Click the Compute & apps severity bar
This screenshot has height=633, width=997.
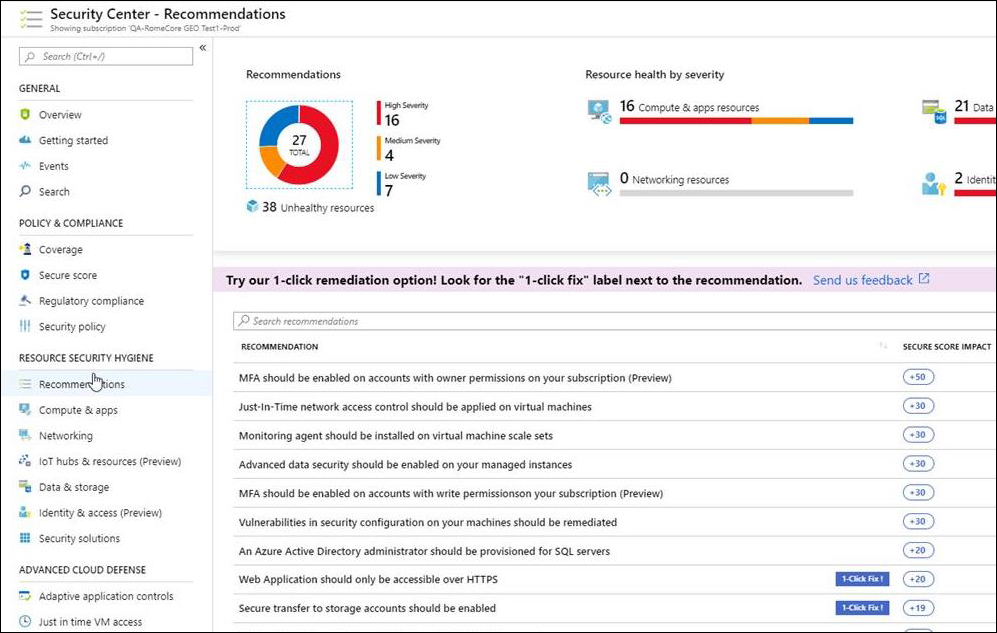click(x=736, y=121)
